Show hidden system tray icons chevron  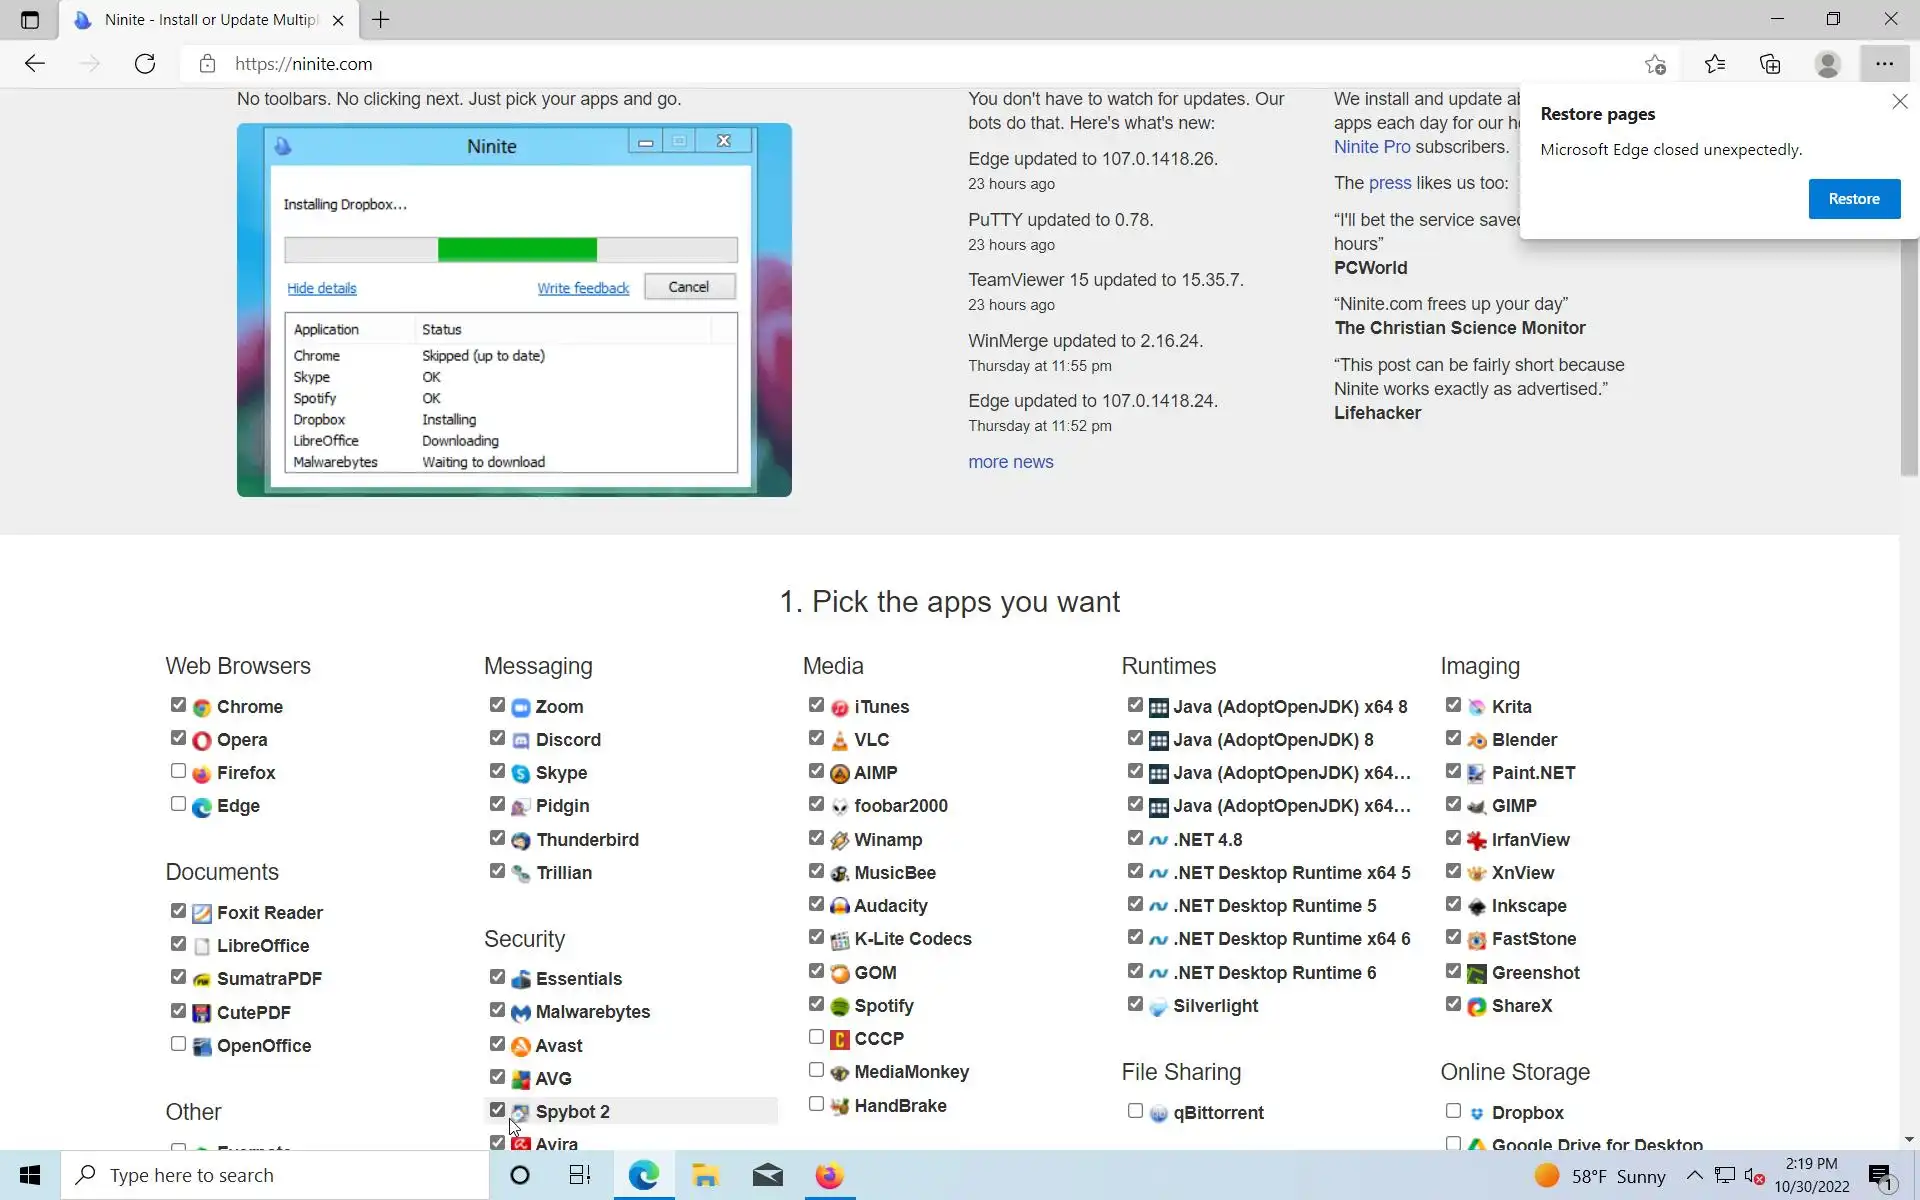[1694, 1175]
